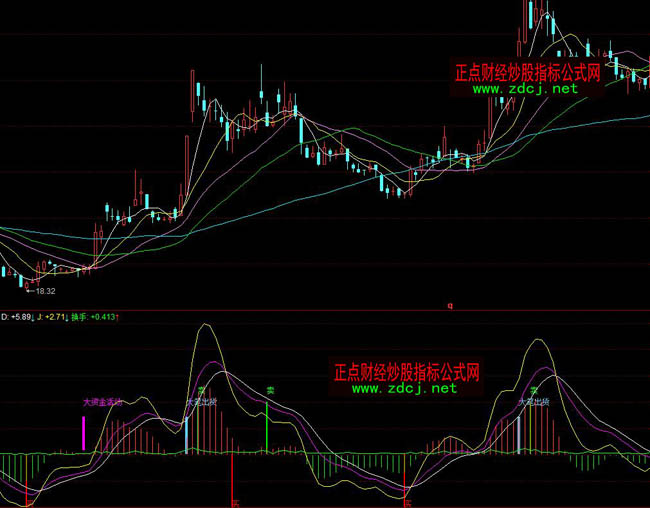This screenshot has width=650, height=508.
Task: Click the magenta 大资金流动 signal label
Action: click(x=102, y=402)
